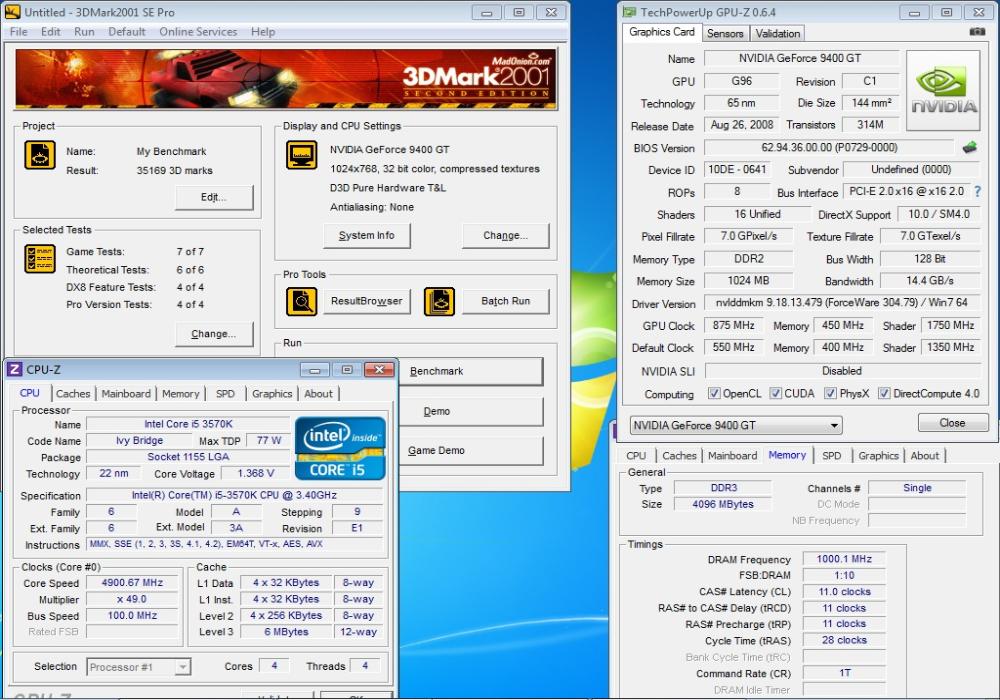Click the Code Name value Ivy Bridge
Viewport: 1000px width, 700px height.
(140, 441)
